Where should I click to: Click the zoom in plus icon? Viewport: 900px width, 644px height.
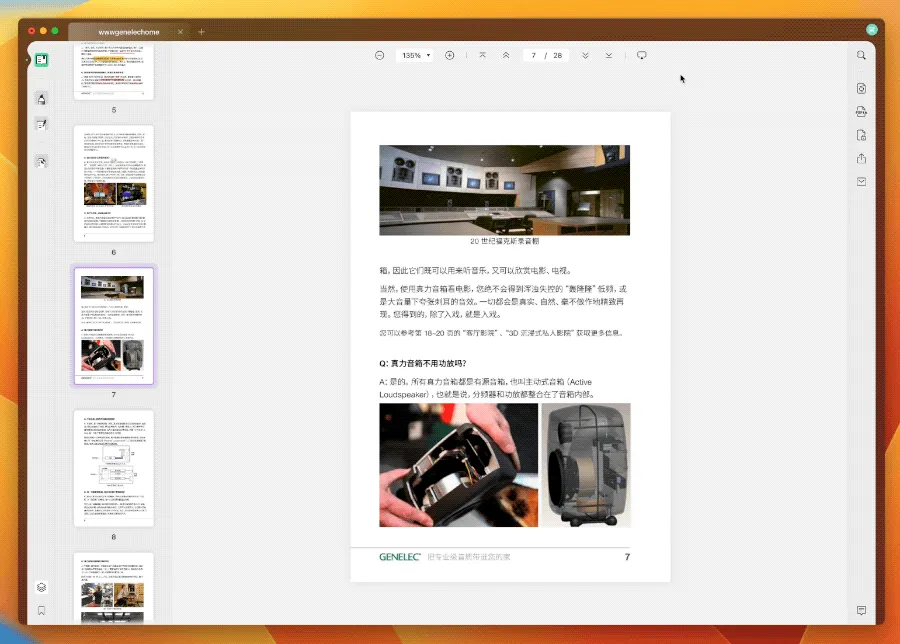pyautogui.click(x=449, y=56)
